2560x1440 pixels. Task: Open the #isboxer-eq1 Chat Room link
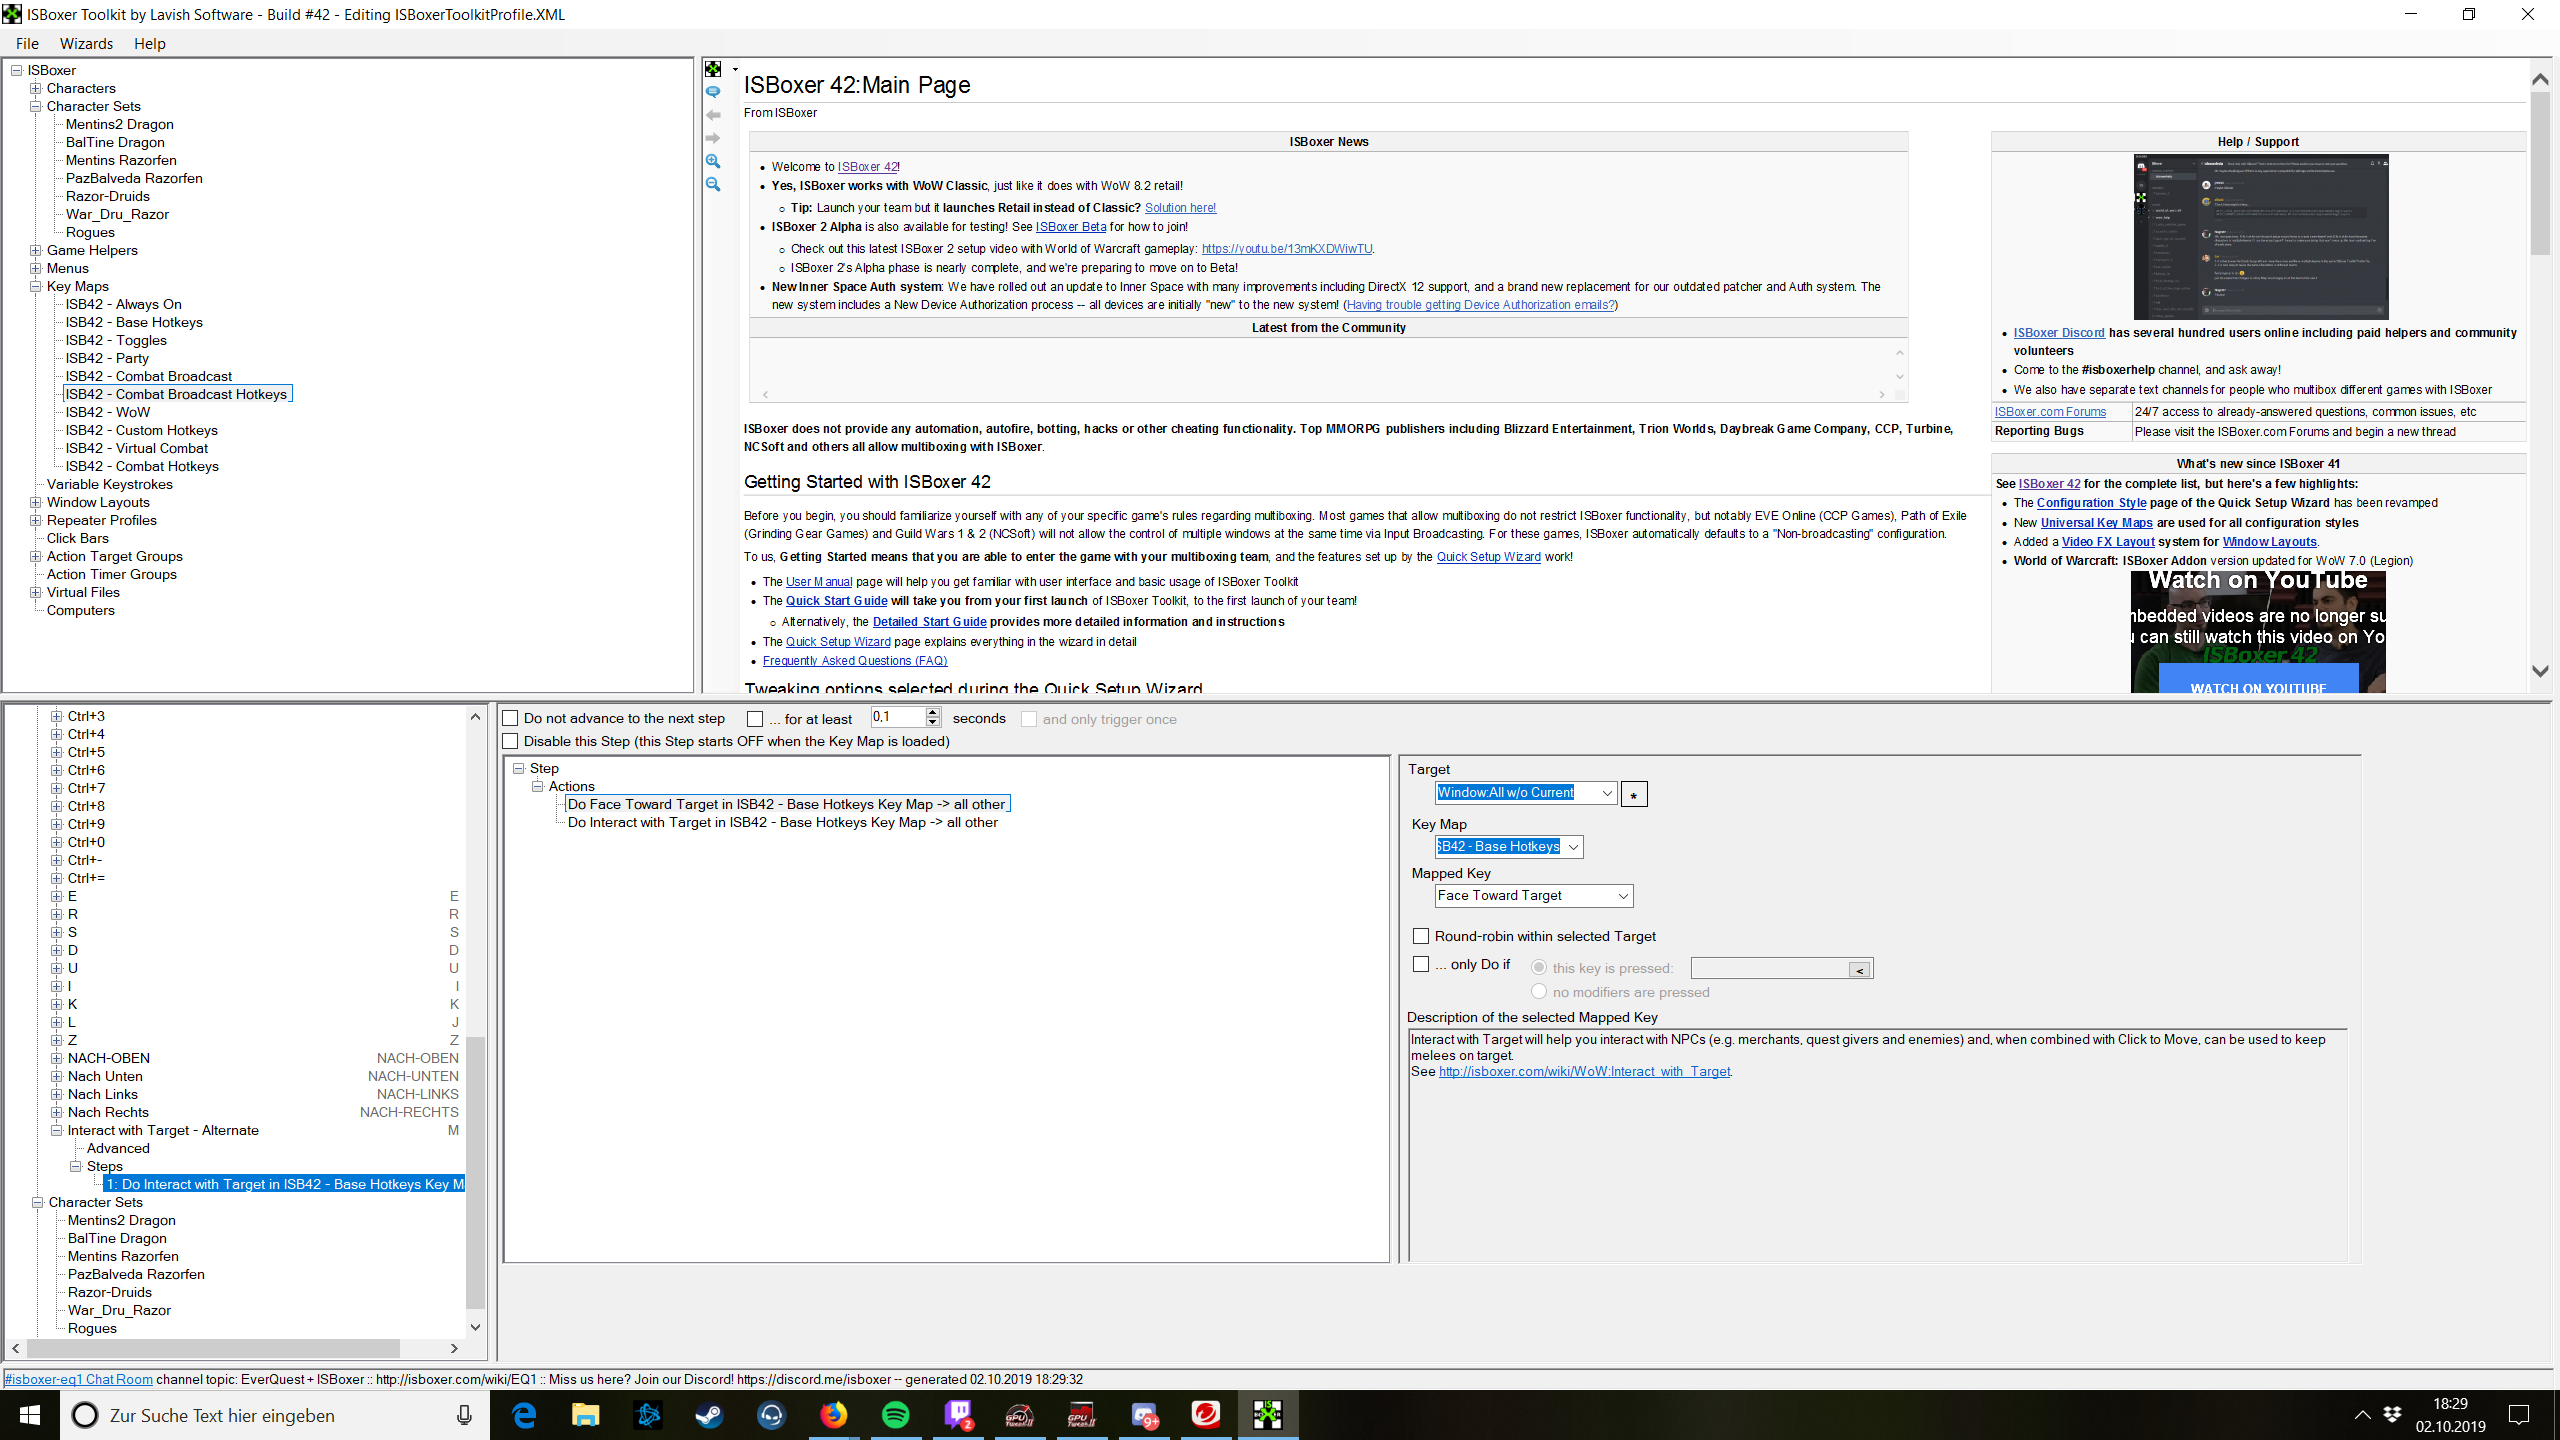click(79, 1379)
